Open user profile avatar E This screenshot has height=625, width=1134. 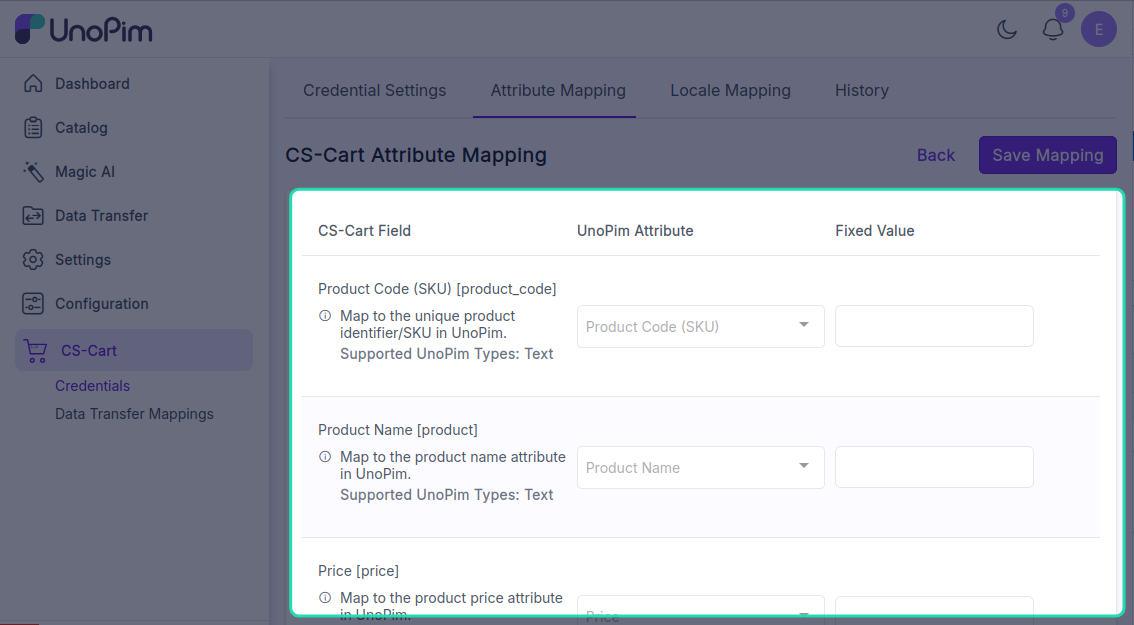[1099, 30]
